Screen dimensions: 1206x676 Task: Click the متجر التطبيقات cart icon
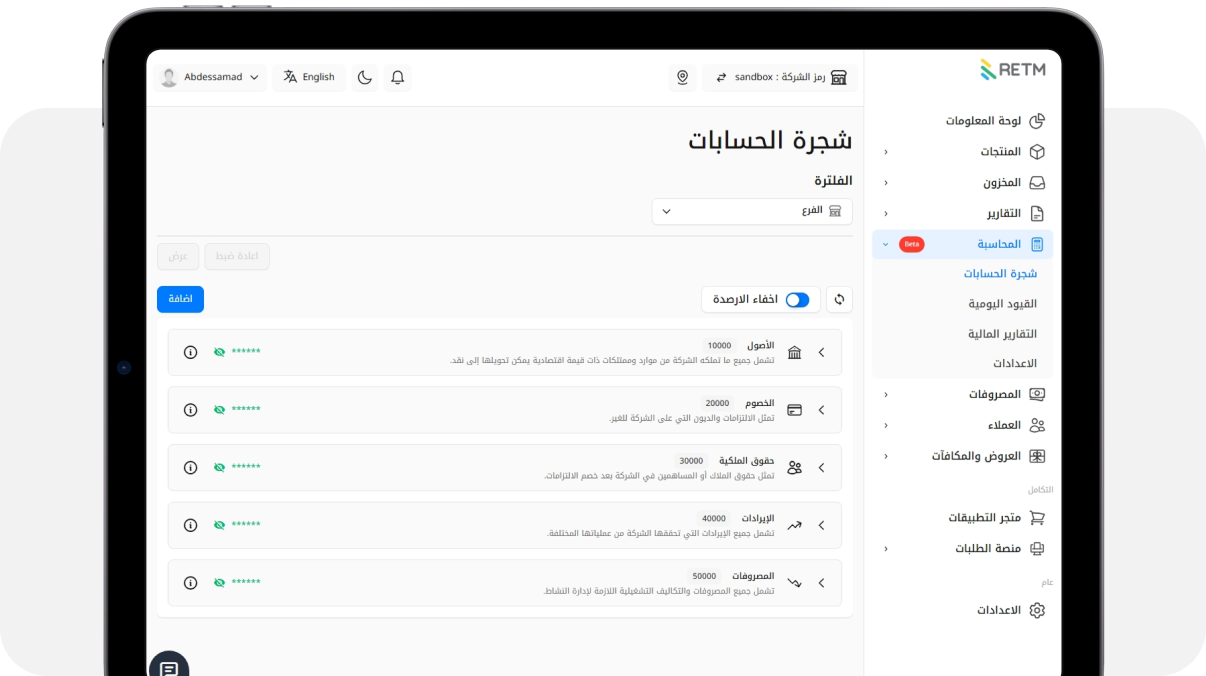[x=1037, y=518]
